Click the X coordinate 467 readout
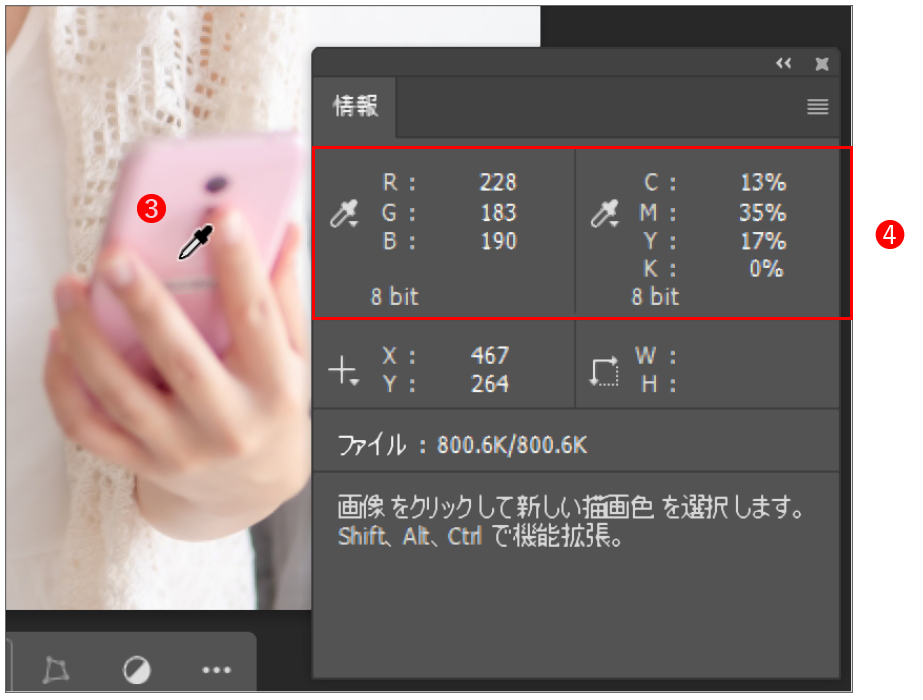Viewport: 923px width, 700px height. click(489, 356)
